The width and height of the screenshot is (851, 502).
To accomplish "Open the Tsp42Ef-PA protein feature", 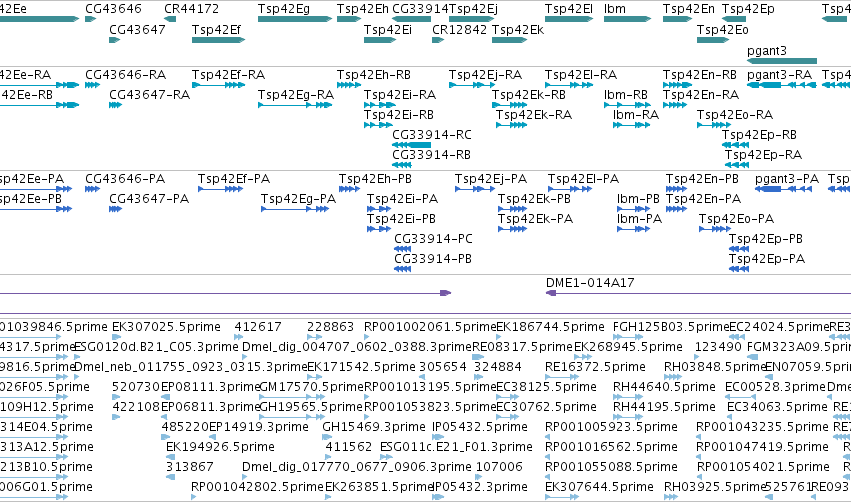I will click(x=220, y=189).
